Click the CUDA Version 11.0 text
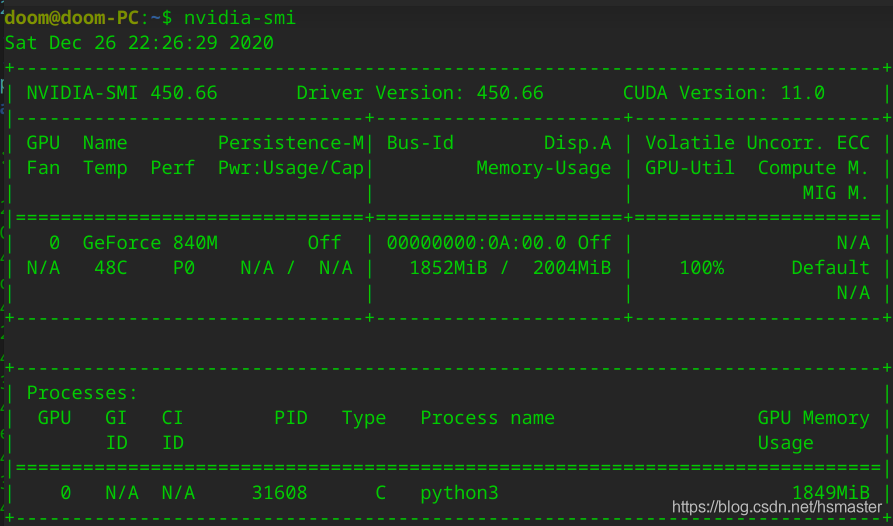Screen dimensions: 893x526 click(x=724, y=93)
